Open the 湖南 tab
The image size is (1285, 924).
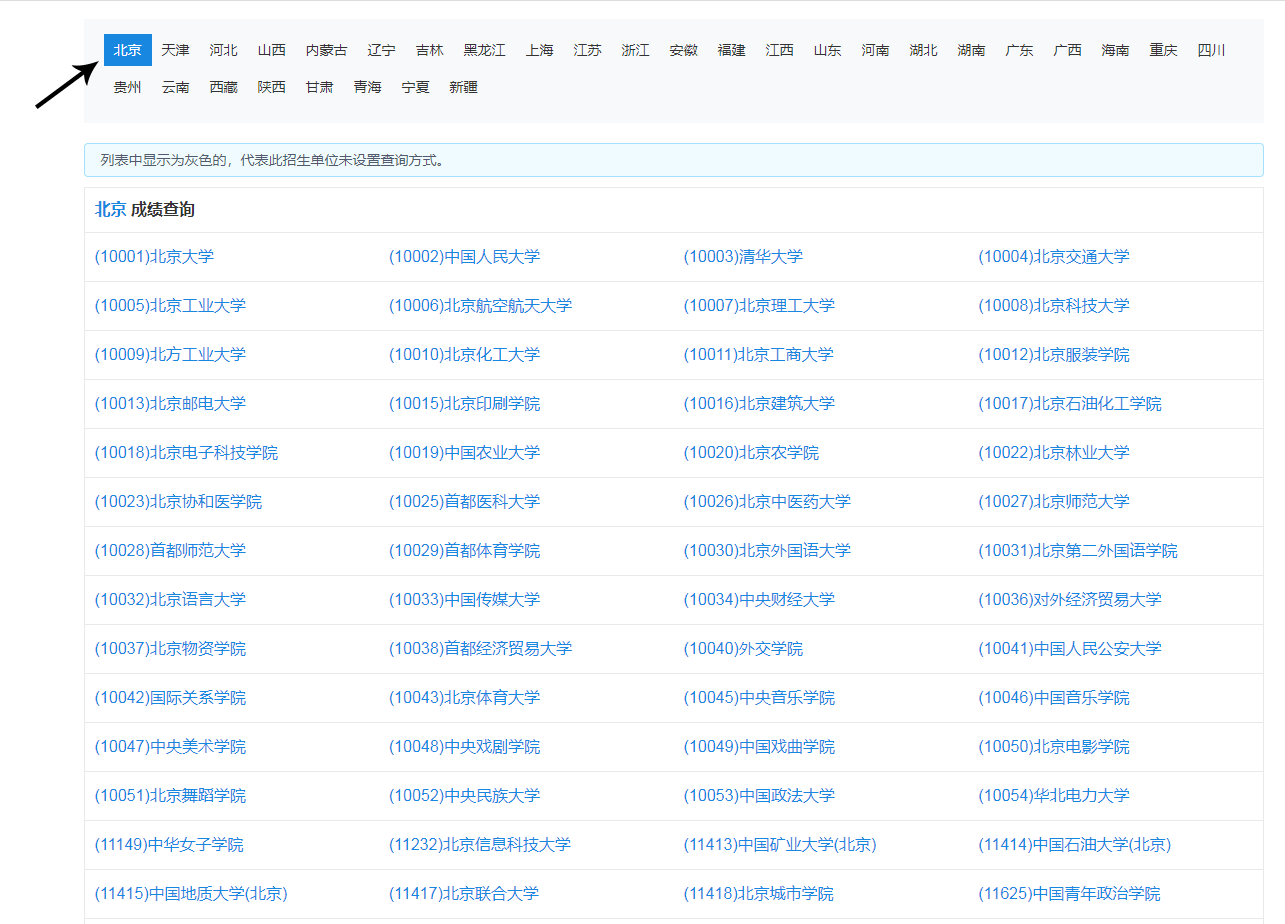point(972,50)
